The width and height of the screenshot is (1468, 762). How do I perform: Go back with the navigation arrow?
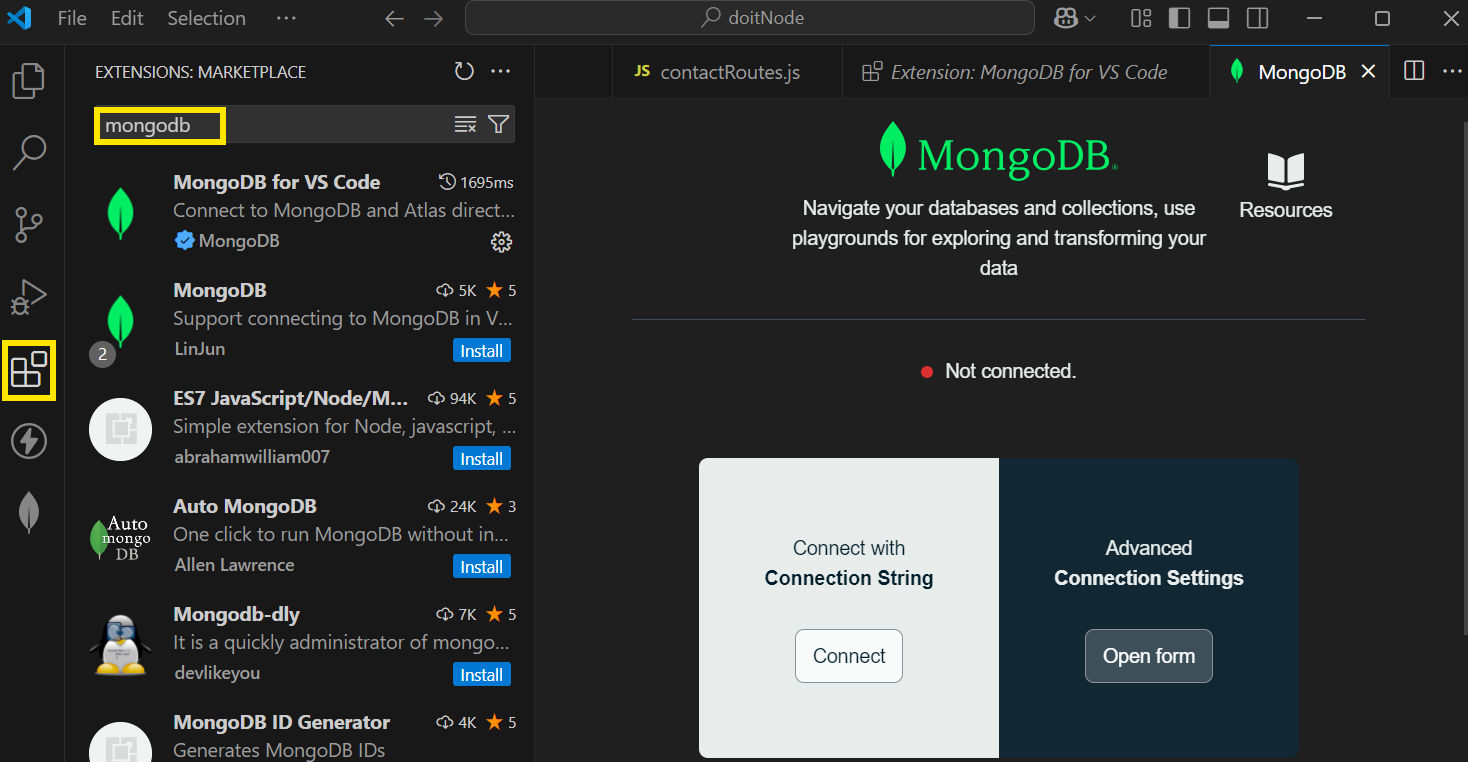[x=395, y=18]
